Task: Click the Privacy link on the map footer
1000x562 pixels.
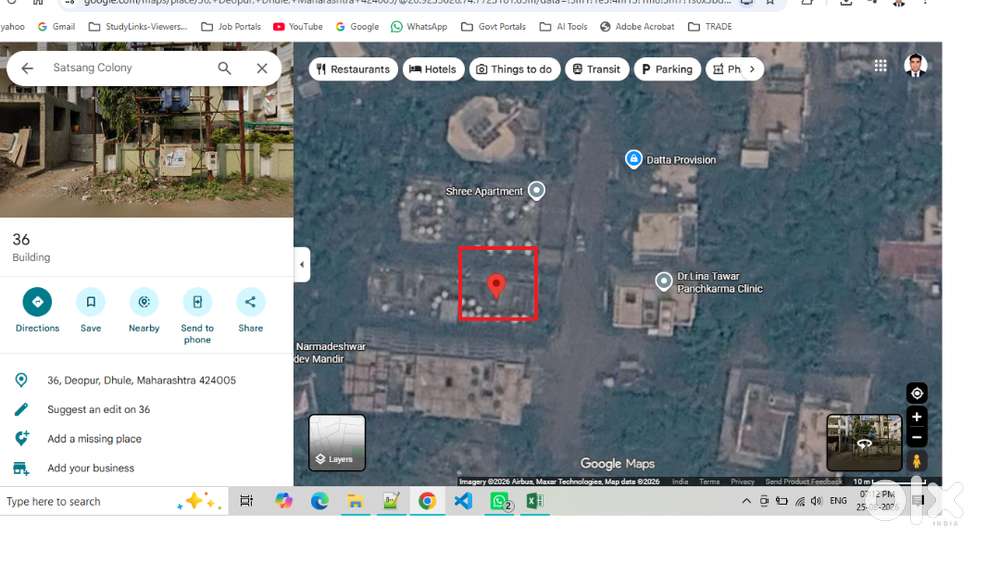Action: click(x=742, y=482)
